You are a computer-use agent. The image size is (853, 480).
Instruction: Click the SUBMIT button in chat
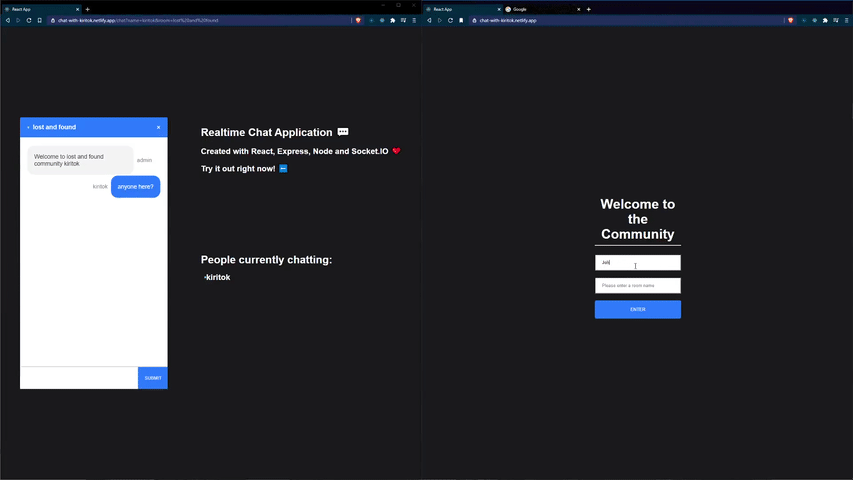point(153,378)
